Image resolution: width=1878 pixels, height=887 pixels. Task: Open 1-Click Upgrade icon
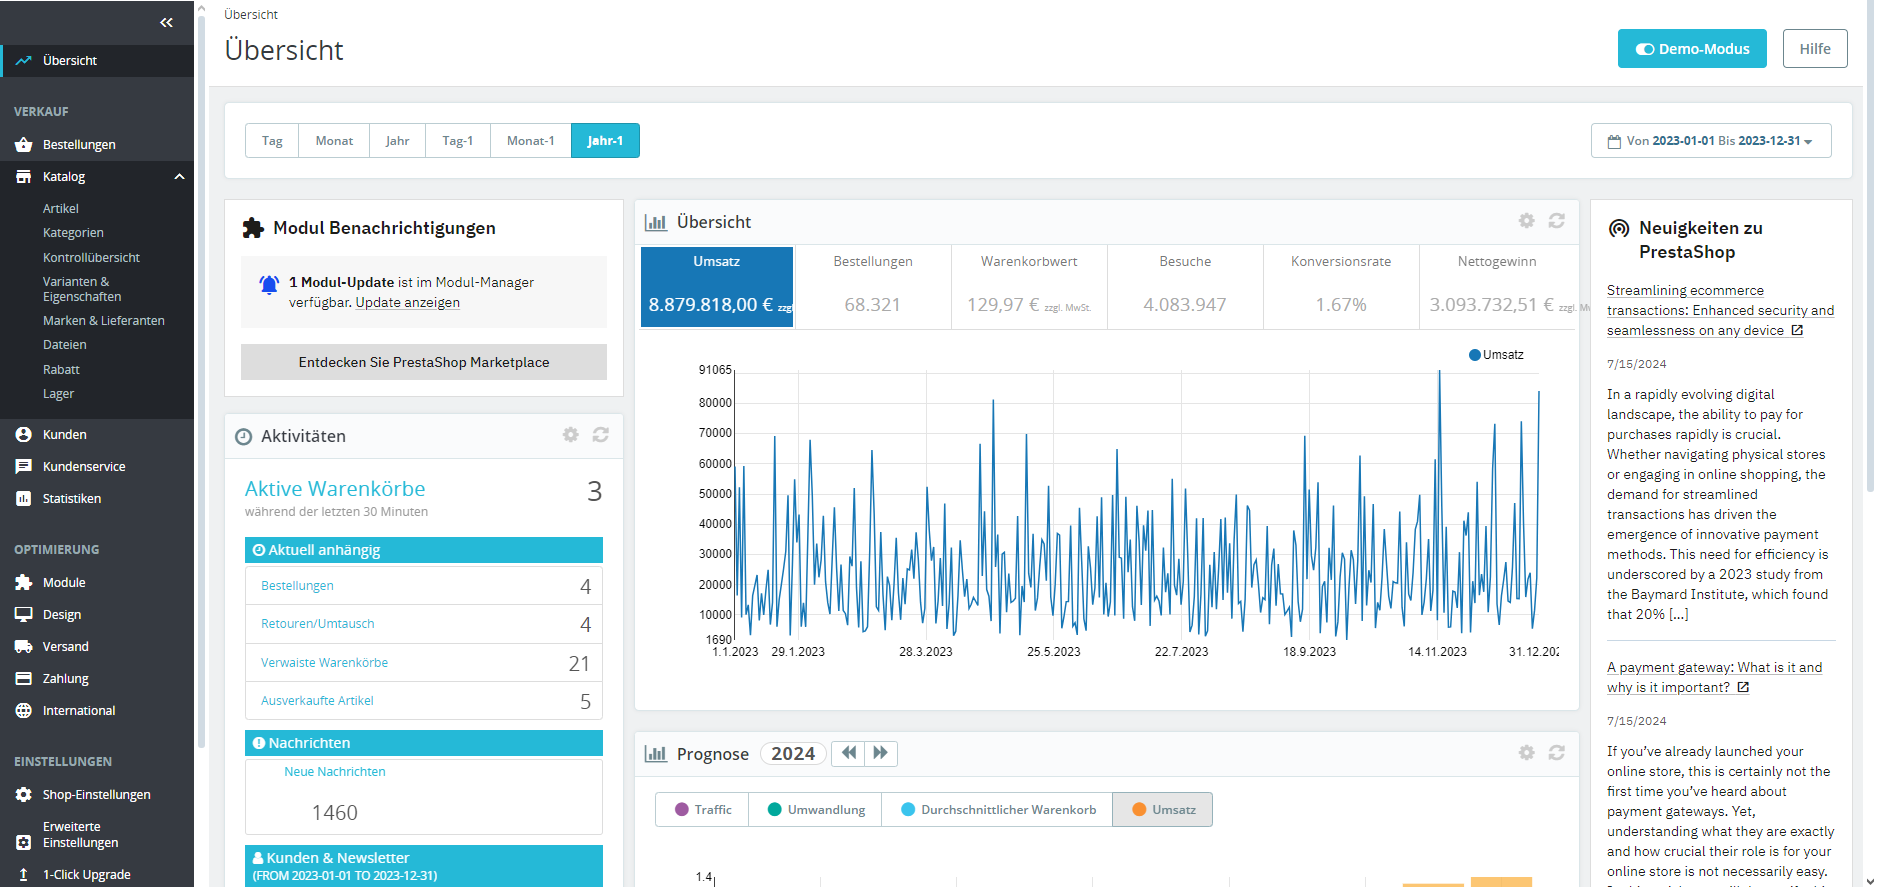[x=24, y=875]
